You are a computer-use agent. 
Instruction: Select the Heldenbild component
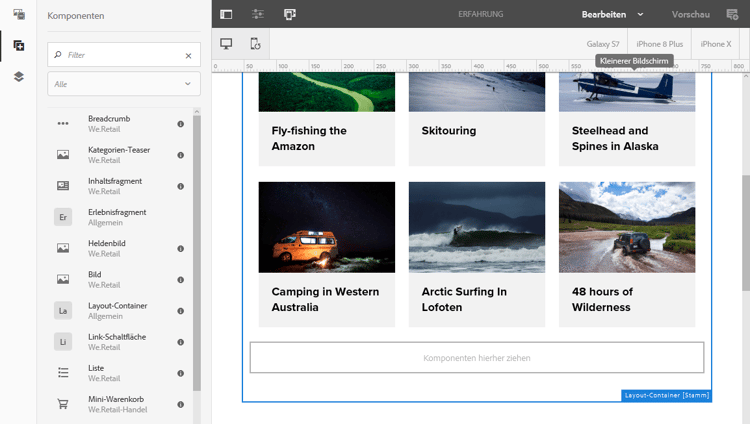tap(120, 248)
